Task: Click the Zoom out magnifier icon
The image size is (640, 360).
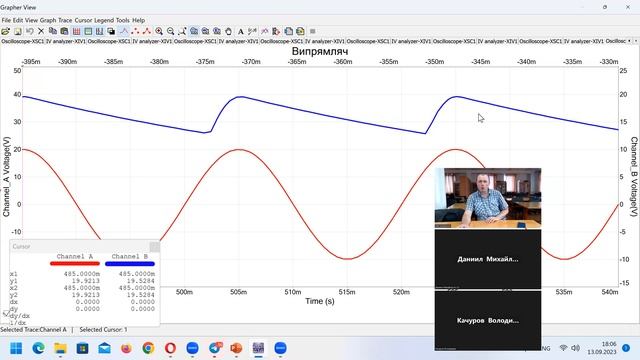Action: click(171, 31)
